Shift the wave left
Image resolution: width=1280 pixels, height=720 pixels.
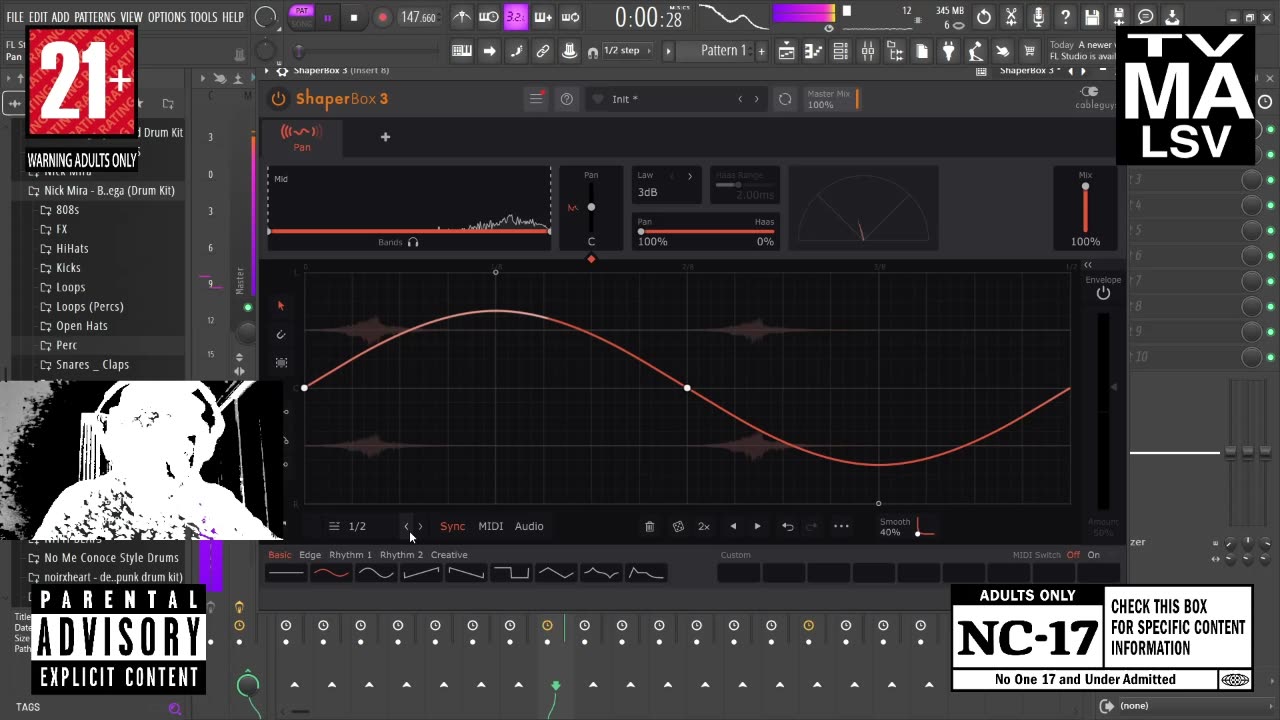(733, 526)
